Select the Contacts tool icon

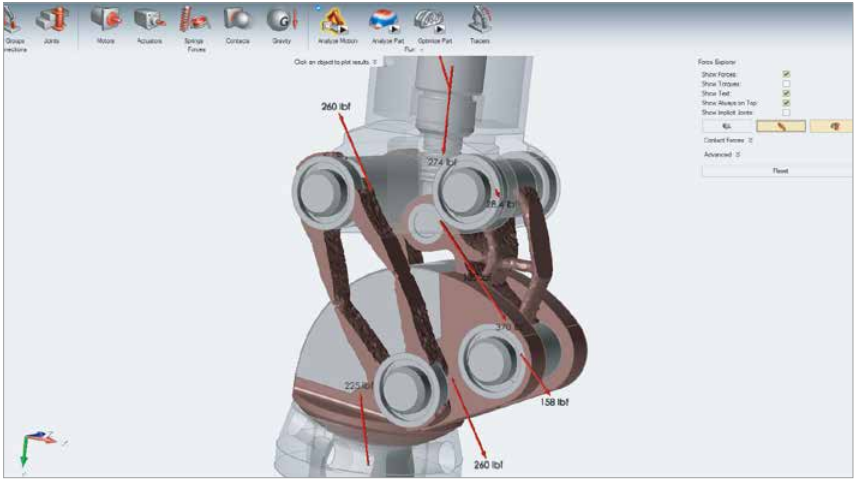[238, 20]
